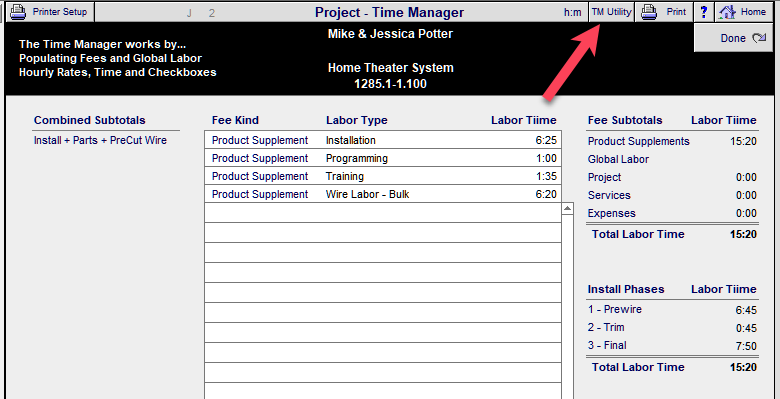
Task: Click the house icon in the Home button
Action: [x=727, y=12]
